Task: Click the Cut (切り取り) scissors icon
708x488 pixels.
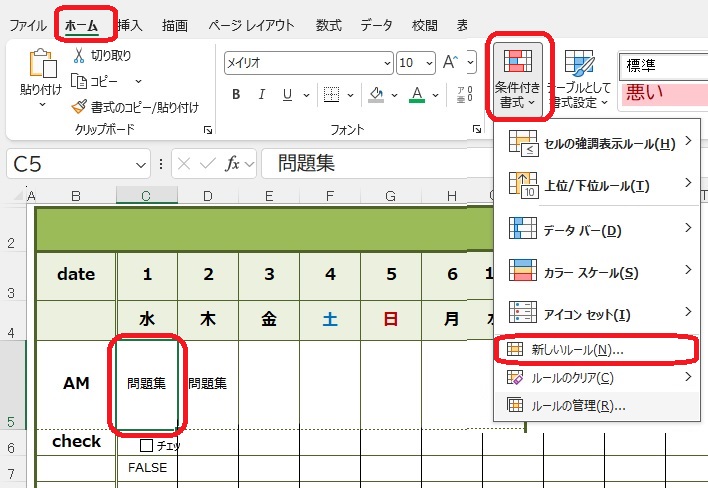Action: coord(79,56)
